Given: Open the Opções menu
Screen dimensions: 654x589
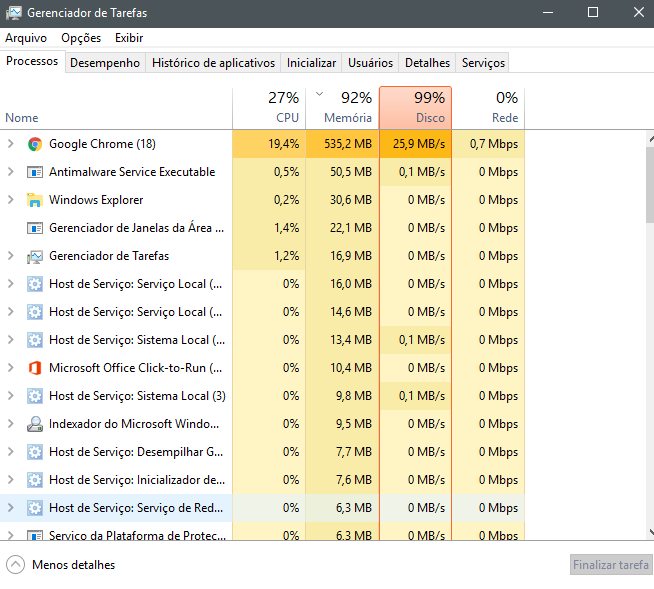Looking at the screenshot, I should pos(81,38).
